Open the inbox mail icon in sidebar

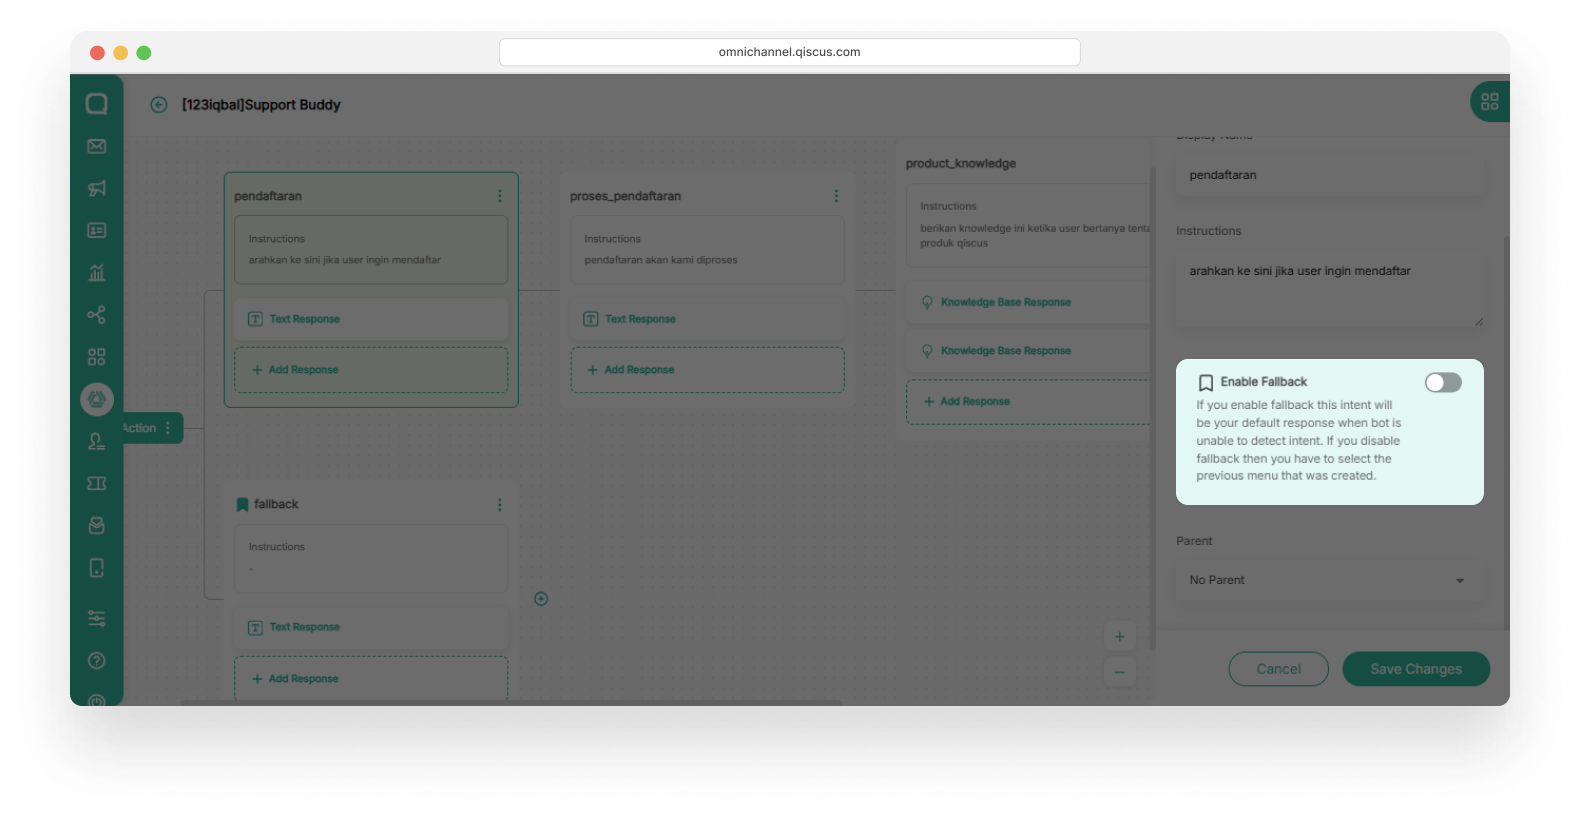97,147
